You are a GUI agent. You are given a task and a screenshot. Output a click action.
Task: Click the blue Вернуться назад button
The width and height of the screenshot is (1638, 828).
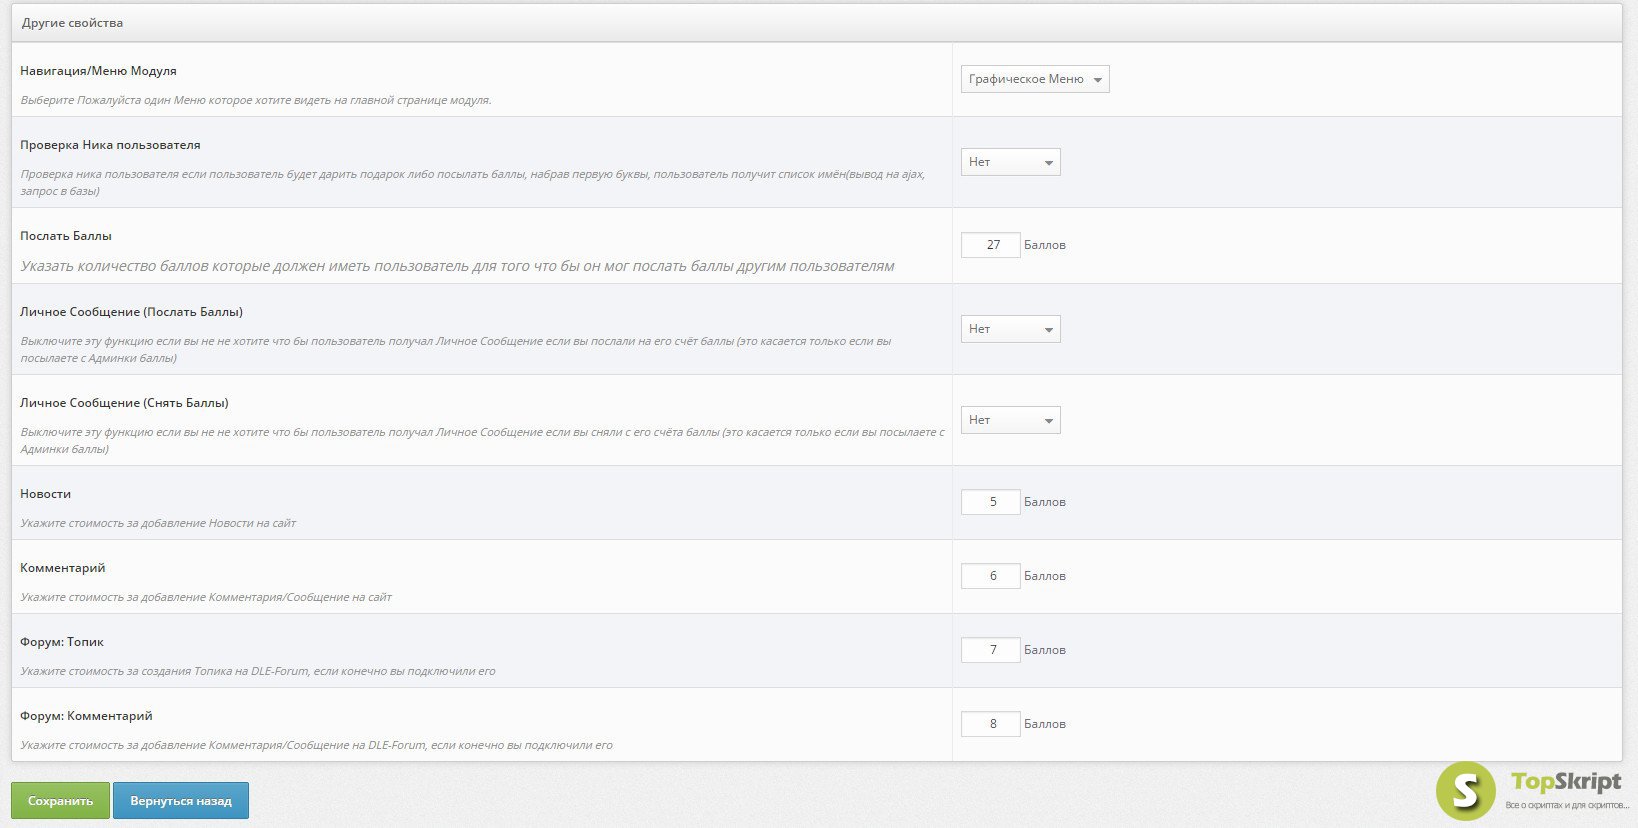pyautogui.click(x=181, y=801)
